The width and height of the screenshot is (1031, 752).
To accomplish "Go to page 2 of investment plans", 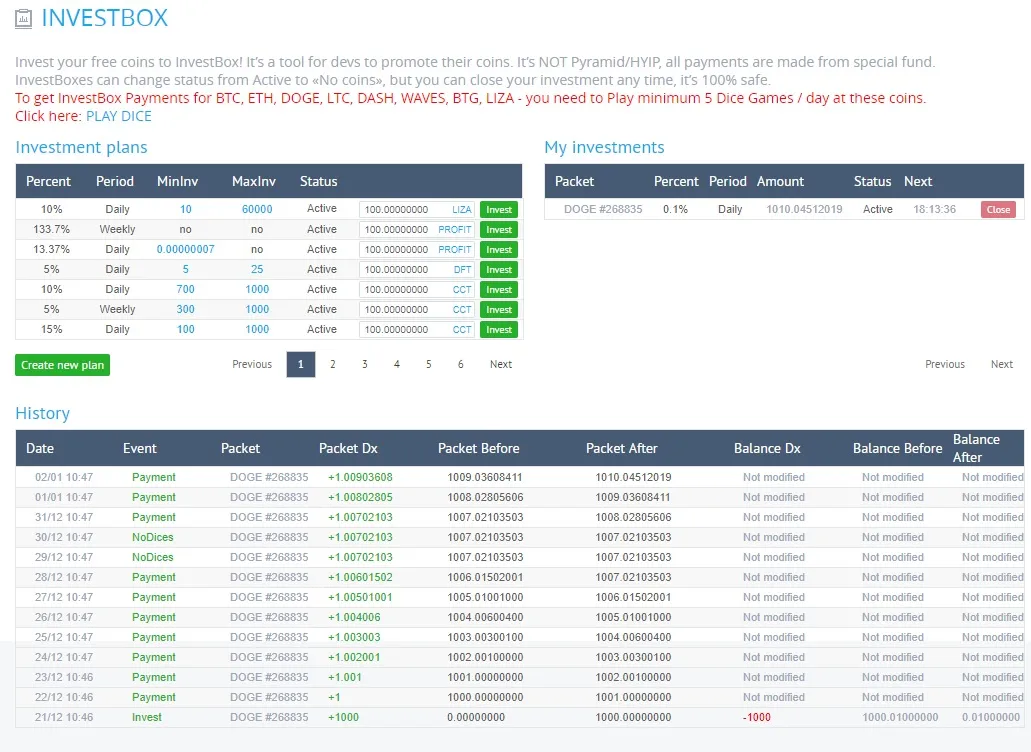I will [x=333, y=364].
